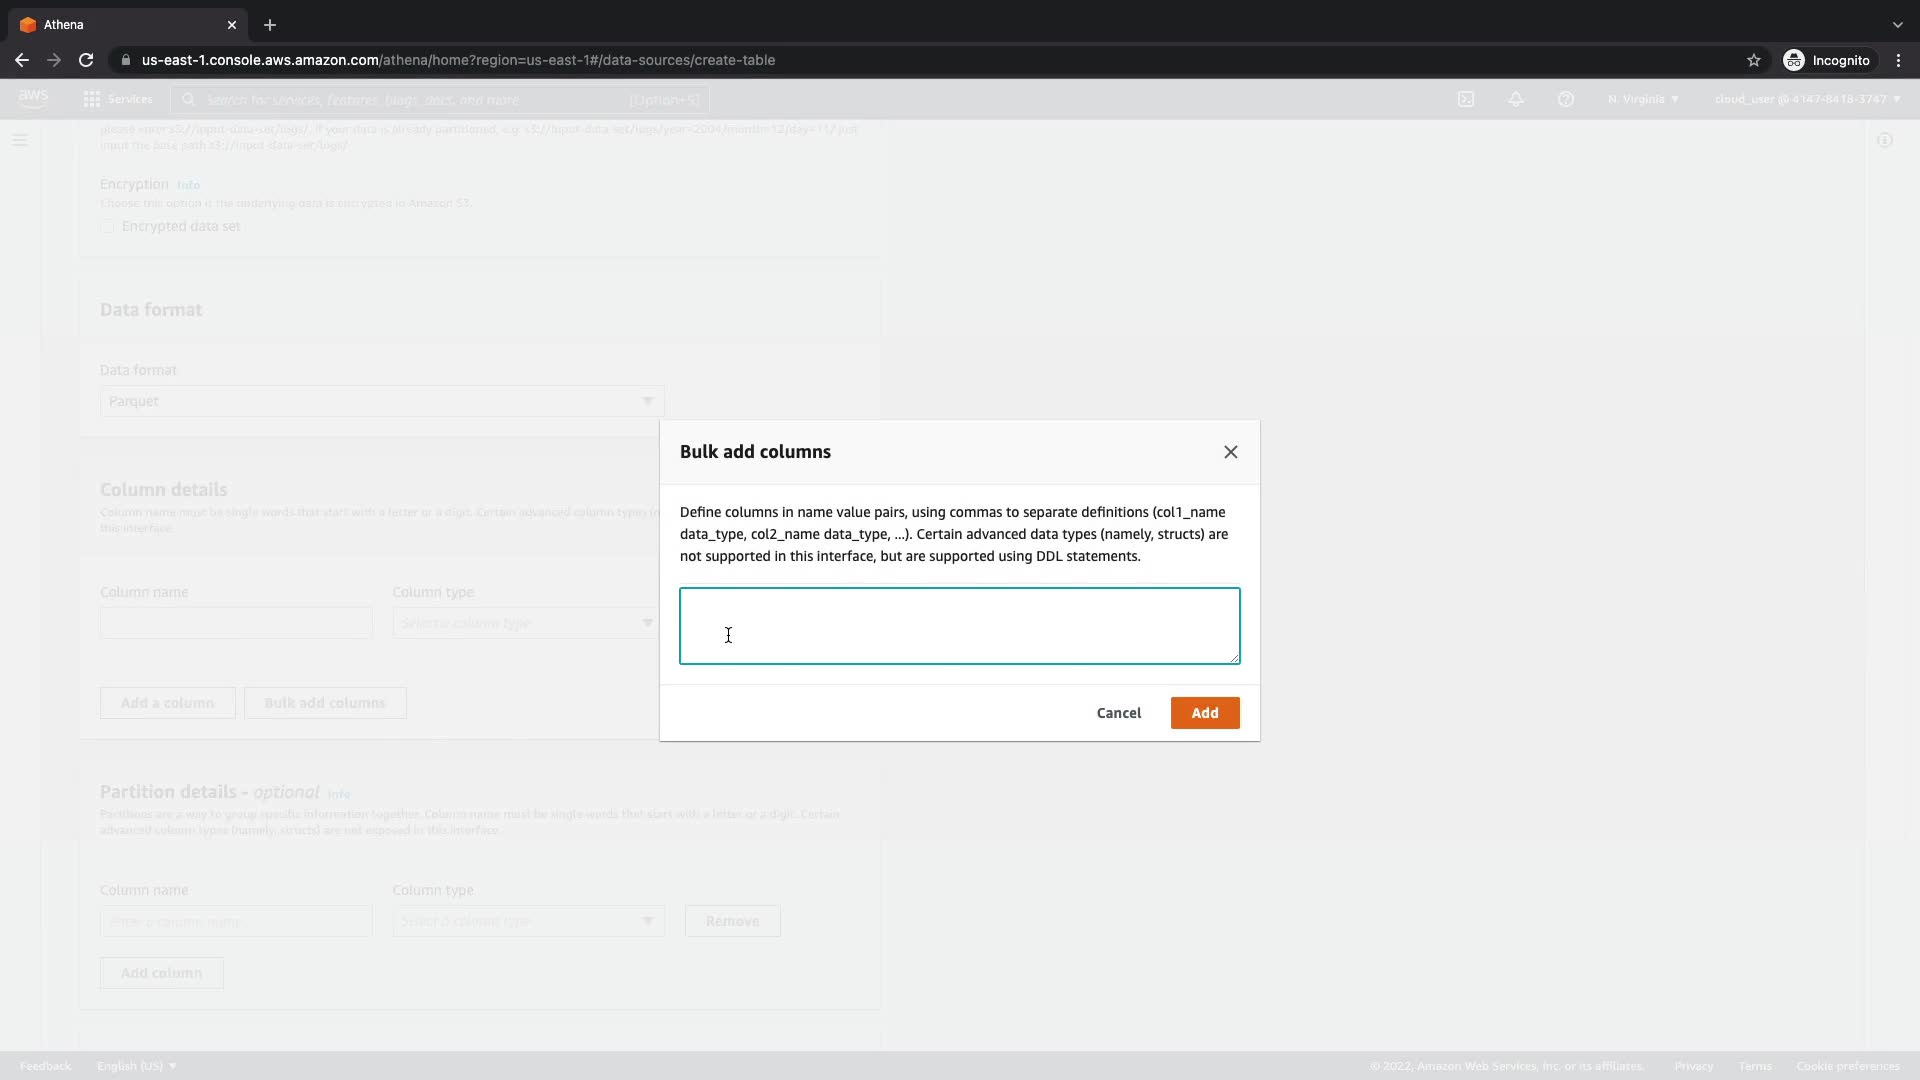Toggle the Encrypted data set checkbox
1920x1080 pixels.
click(x=108, y=227)
